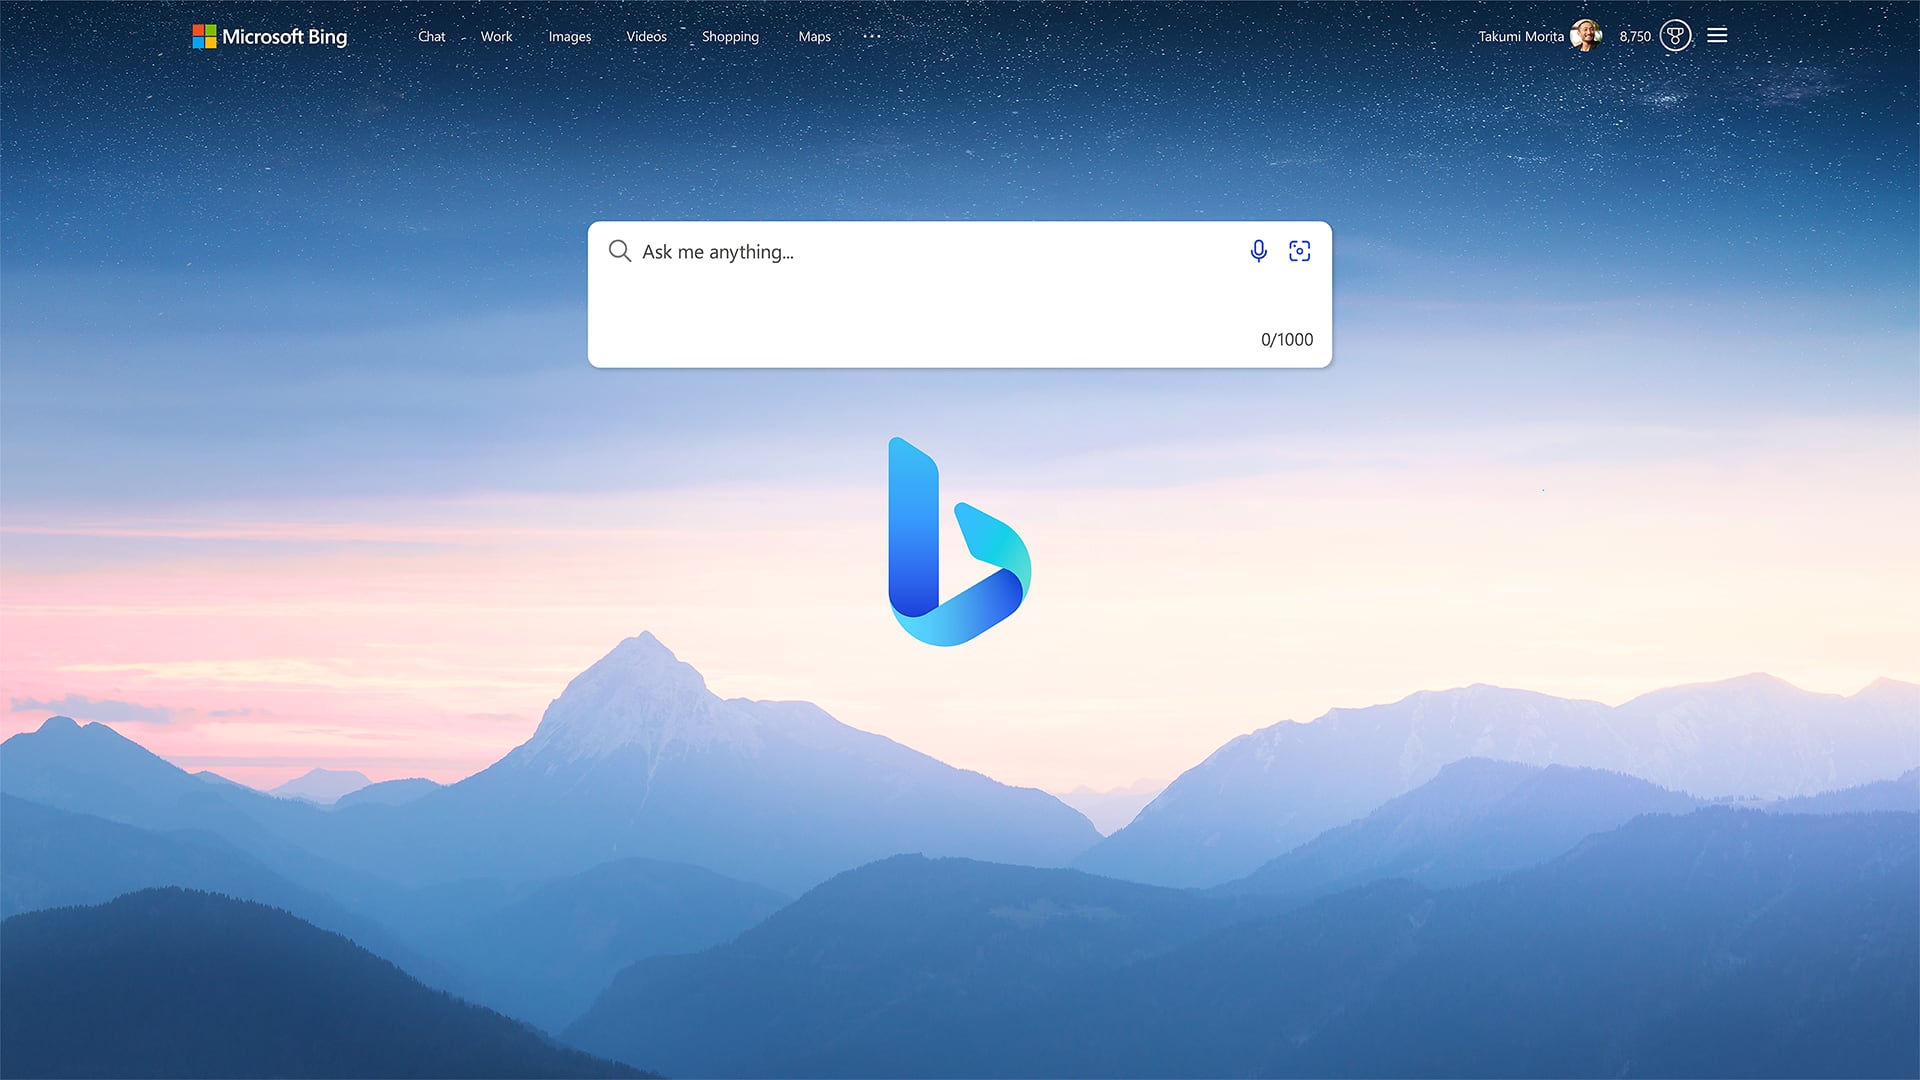
Task: Click the rewards/points crown icon
Action: [1676, 36]
